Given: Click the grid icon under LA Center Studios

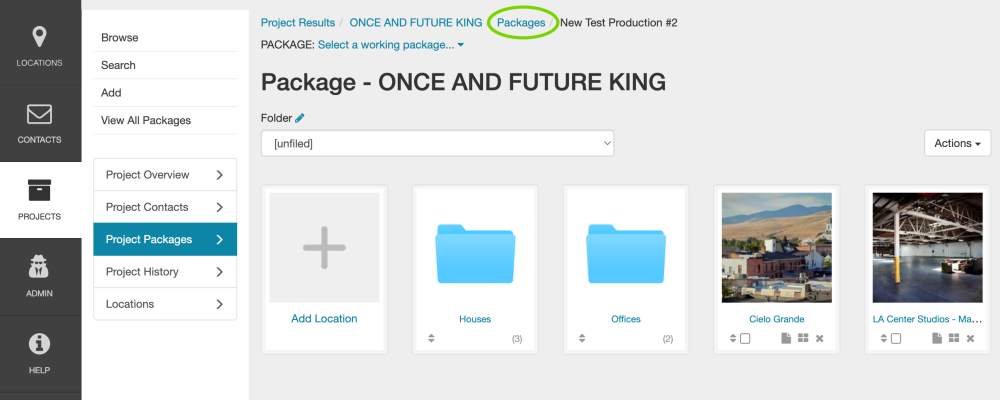Looking at the screenshot, I should pos(954,339).
